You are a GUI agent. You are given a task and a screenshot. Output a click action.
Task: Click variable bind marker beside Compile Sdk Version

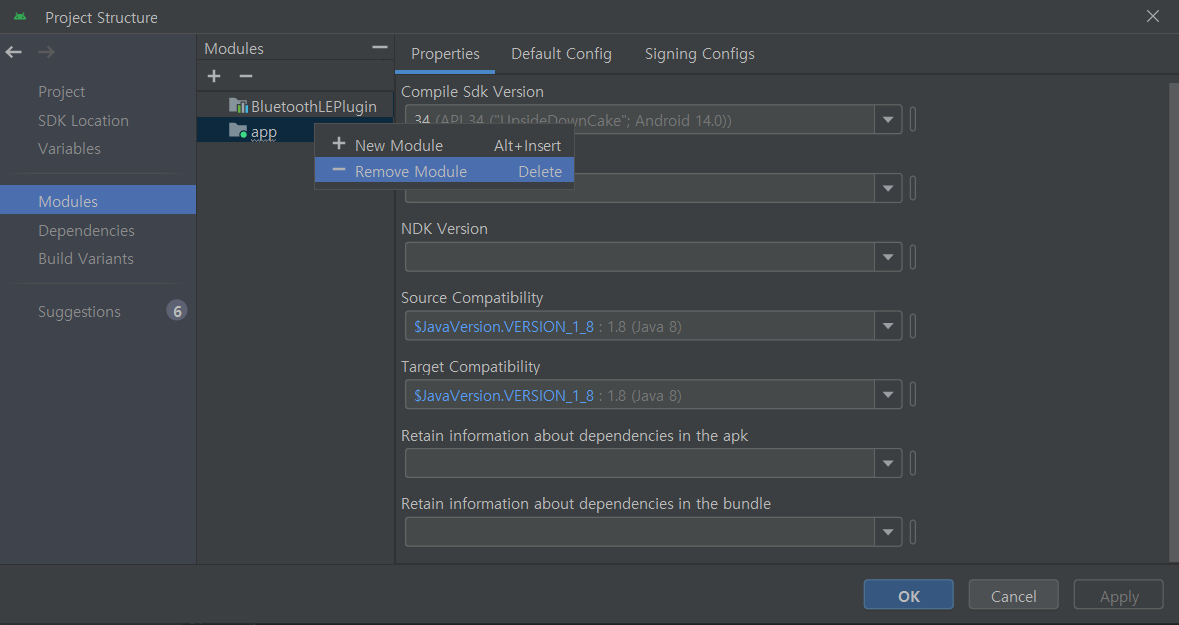tap(913, 120)
